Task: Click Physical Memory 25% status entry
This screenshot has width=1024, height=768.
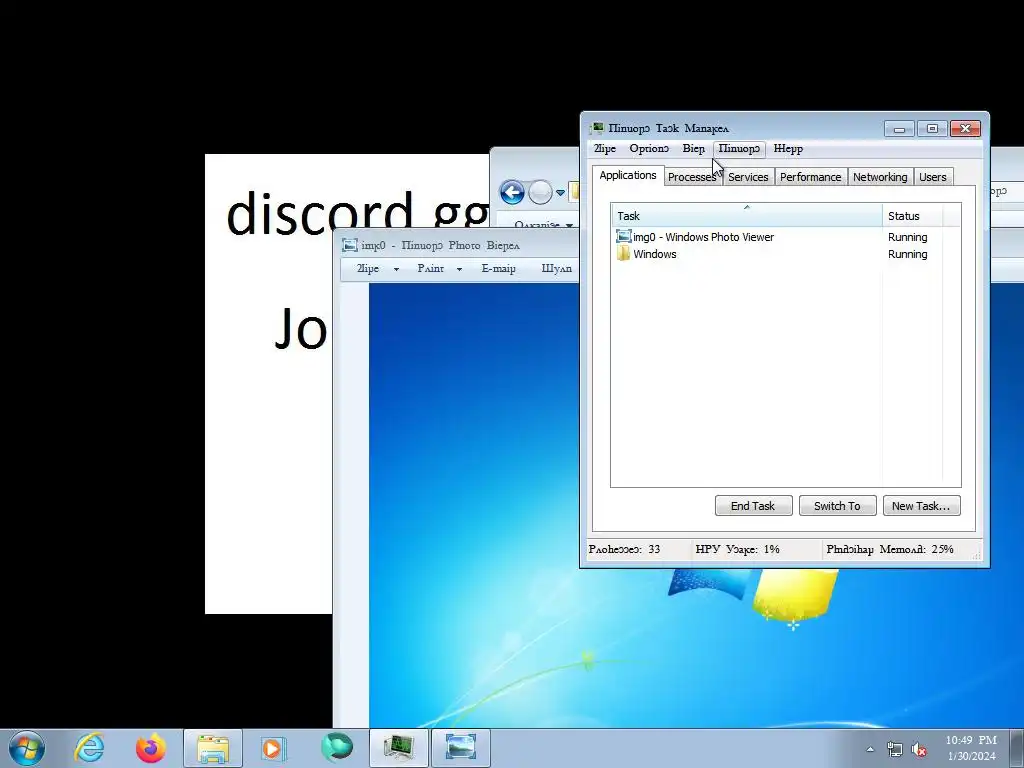Action: [889, 549]
